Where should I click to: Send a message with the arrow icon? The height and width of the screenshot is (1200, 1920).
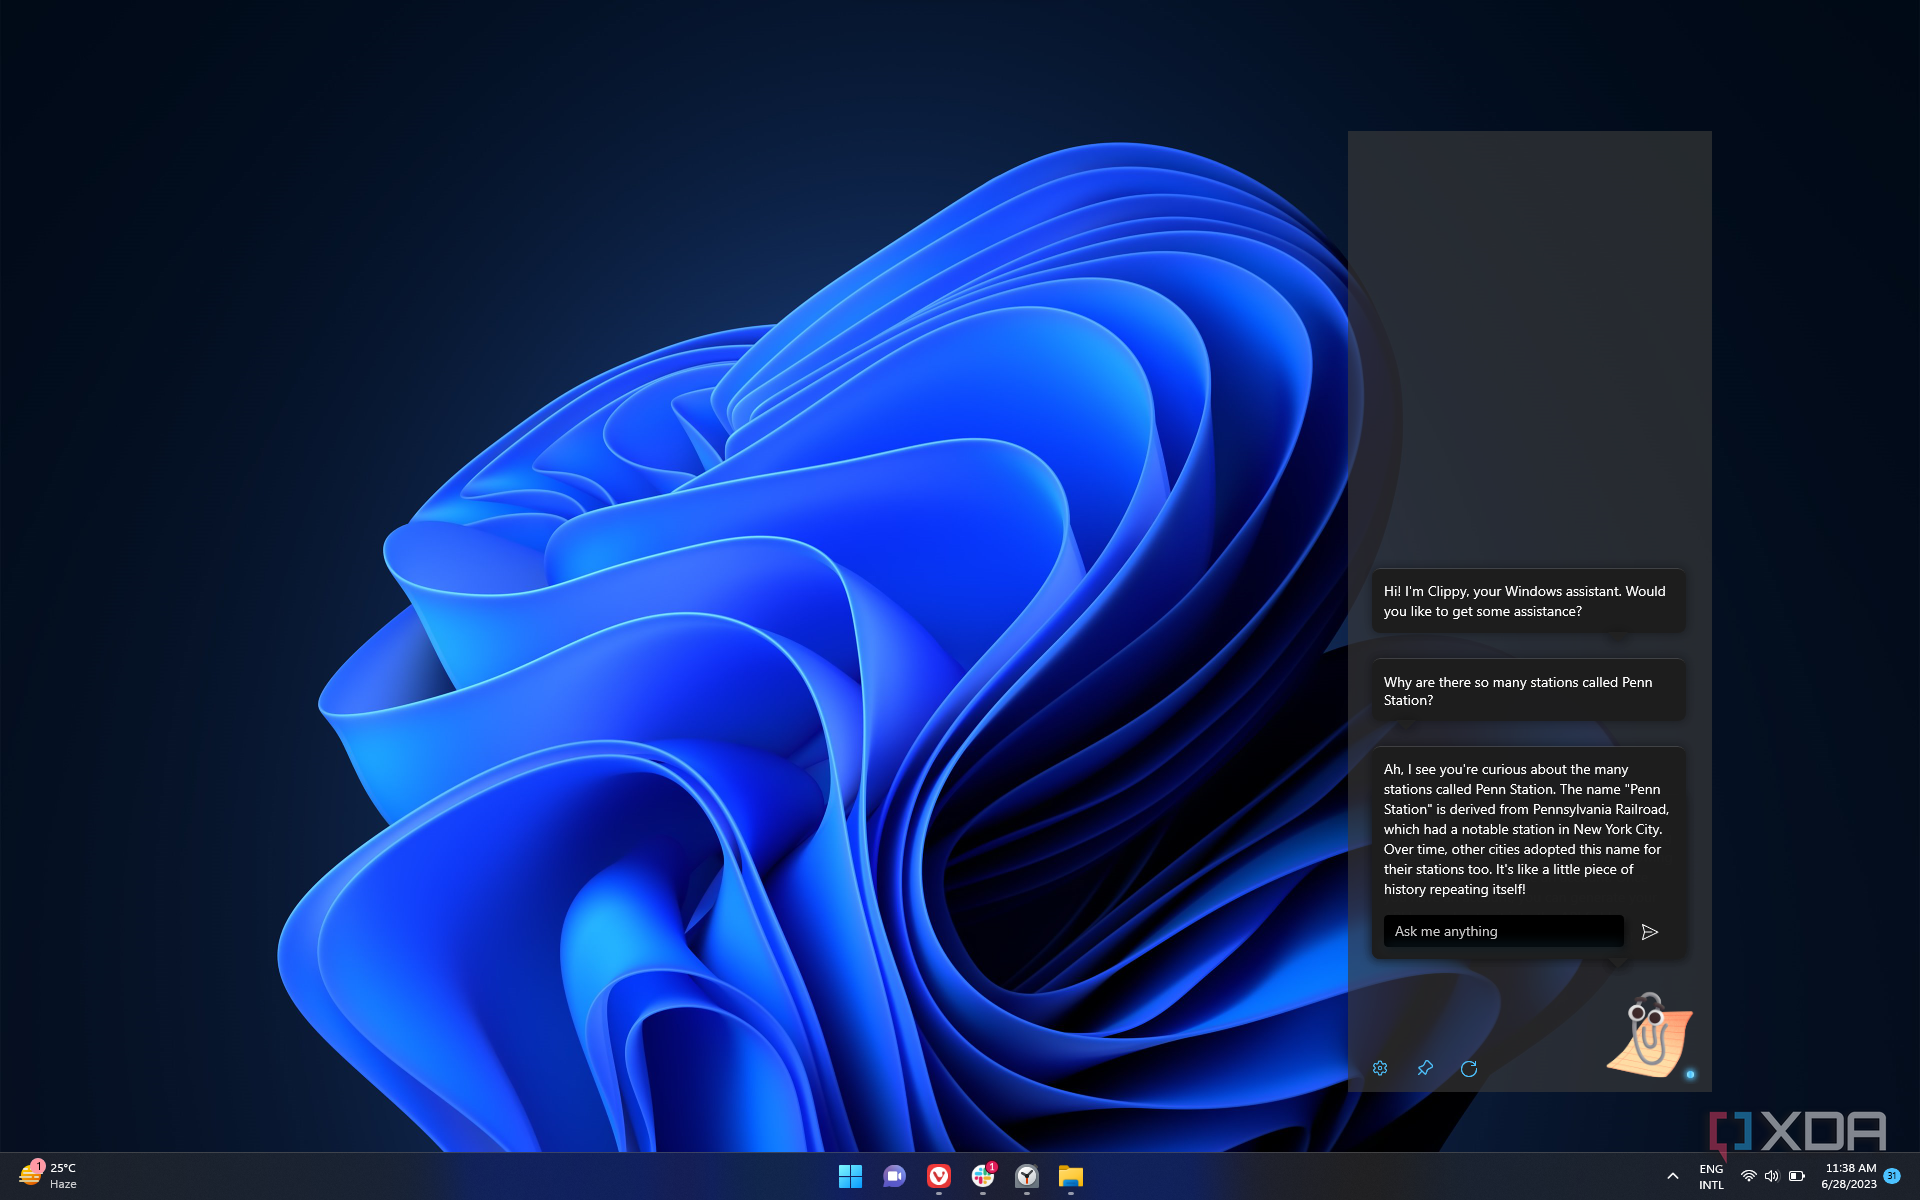tap(1650, 931)
